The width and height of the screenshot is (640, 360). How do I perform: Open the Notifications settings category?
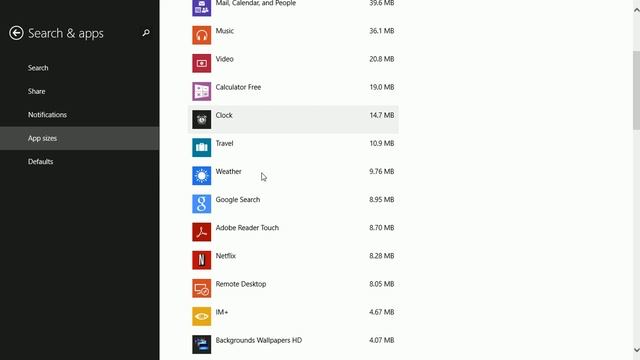pyautogui.click(x=80, y=115)
